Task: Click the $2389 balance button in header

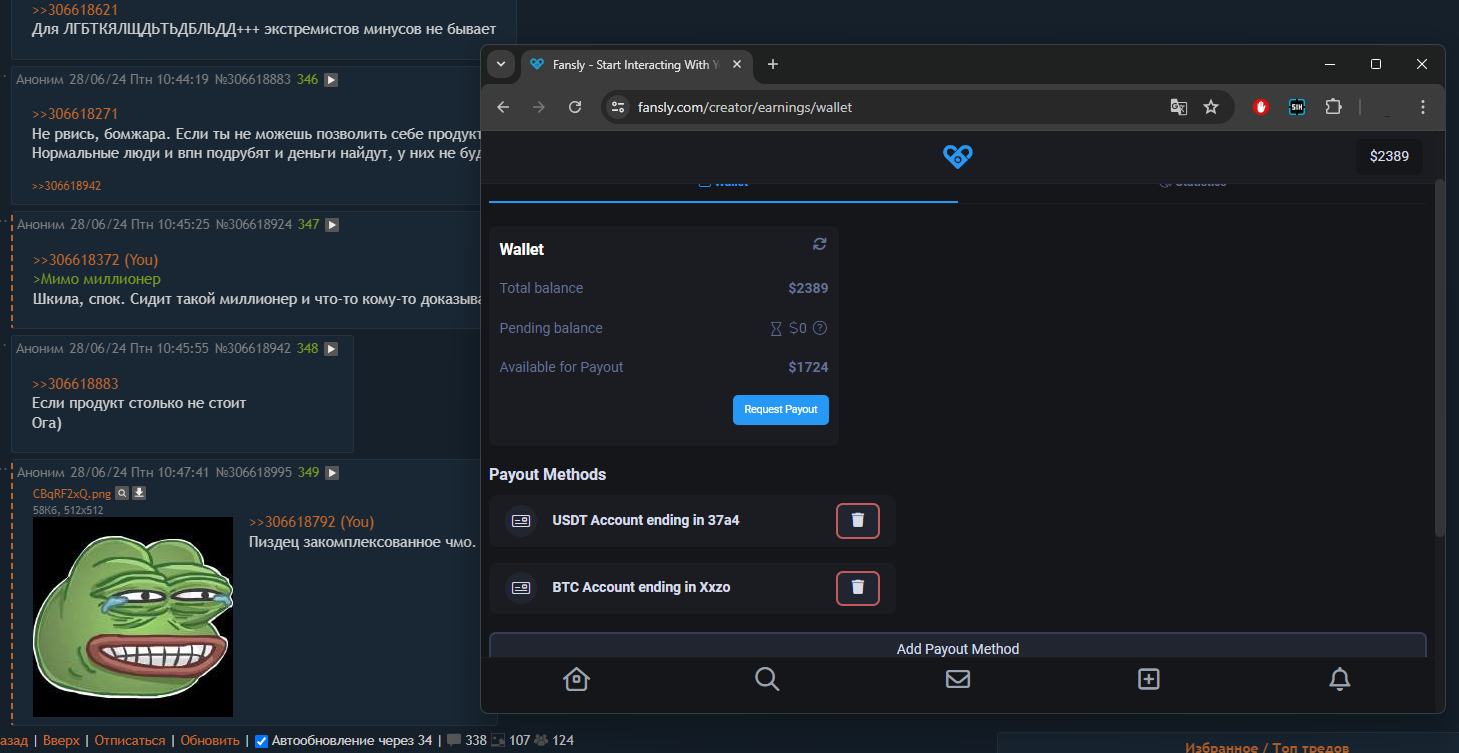Action: (x=1389, y=156)
